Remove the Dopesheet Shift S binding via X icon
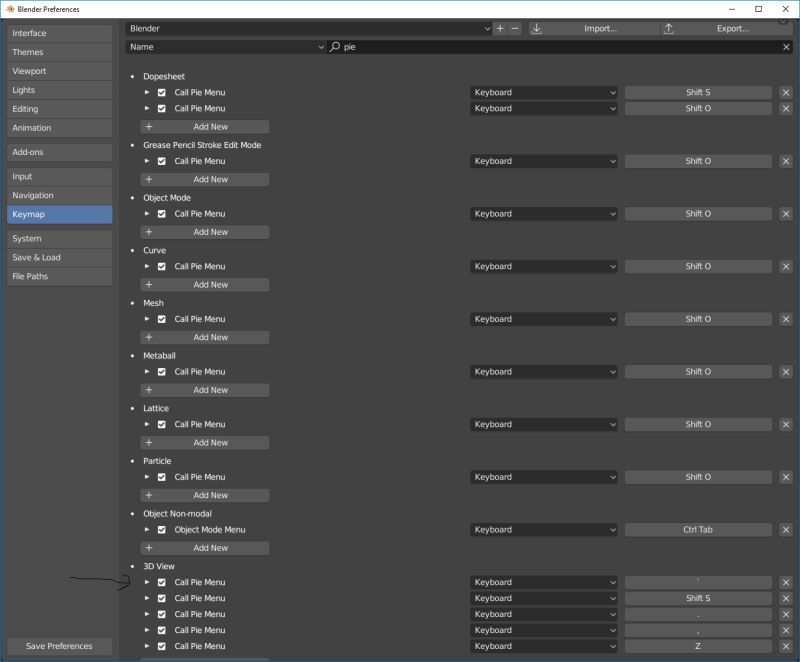This screenshot has height=662, width=800. coord(786,92)
